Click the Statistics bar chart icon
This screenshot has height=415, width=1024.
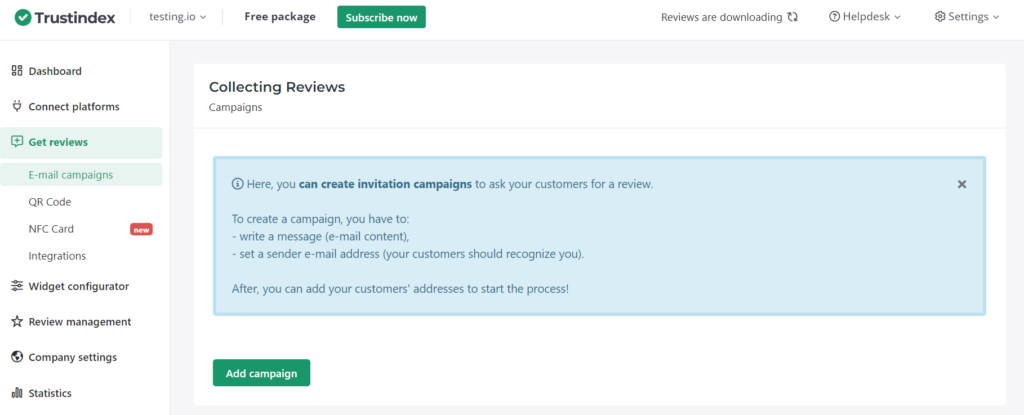click(17, 393)
